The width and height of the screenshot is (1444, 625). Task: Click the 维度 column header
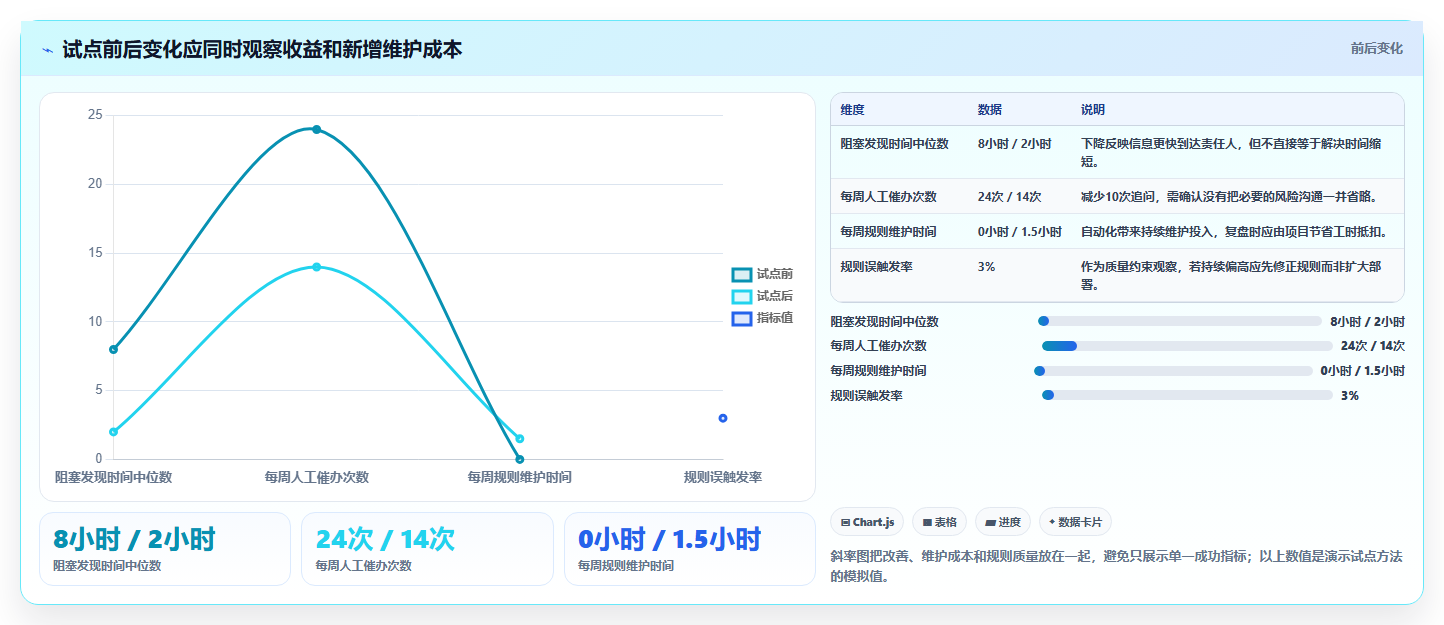coord(853,110)
